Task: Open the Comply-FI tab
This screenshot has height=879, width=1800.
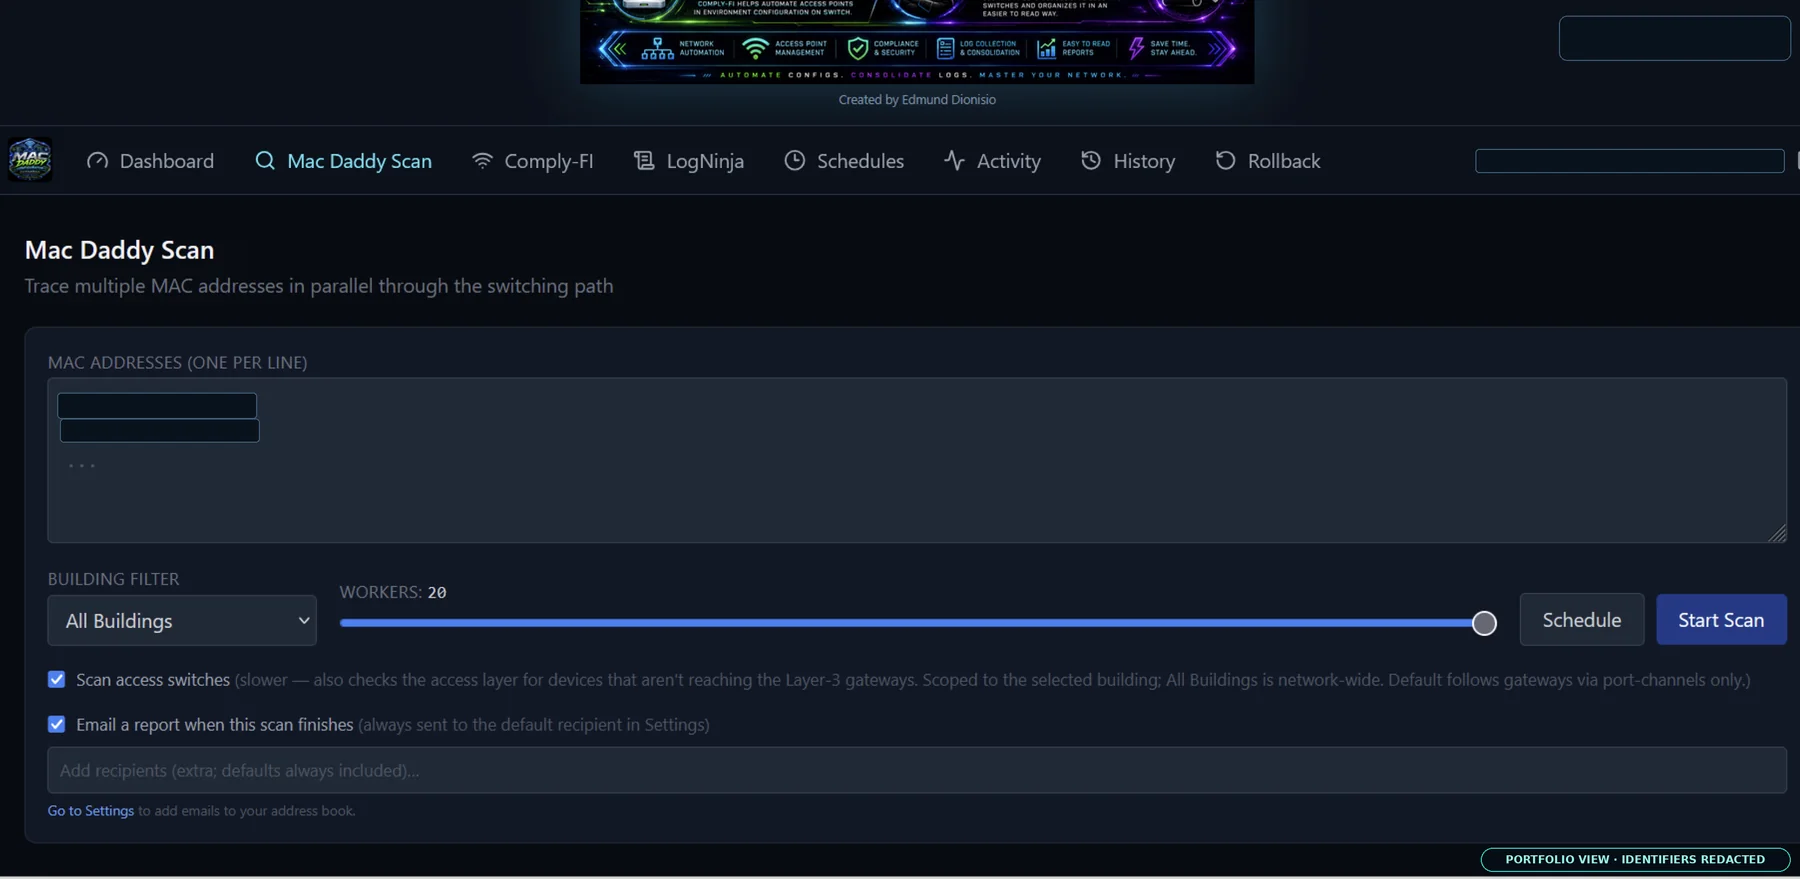Action: click(x=532, y=161)
